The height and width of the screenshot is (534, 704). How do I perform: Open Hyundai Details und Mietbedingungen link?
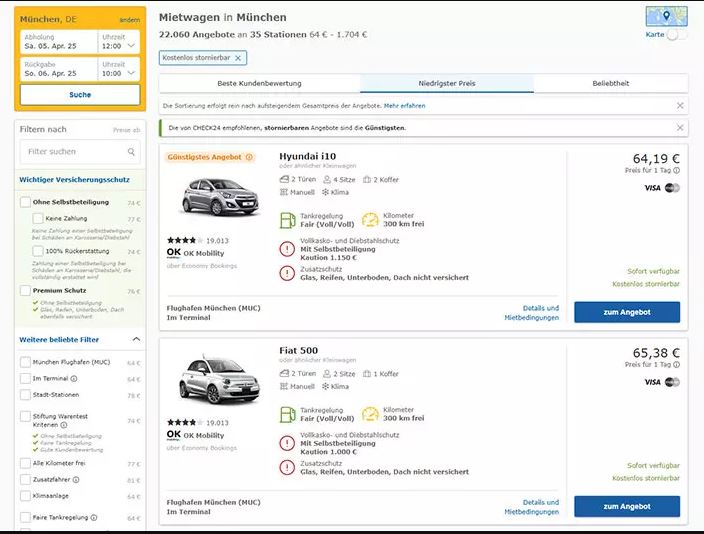532,313
